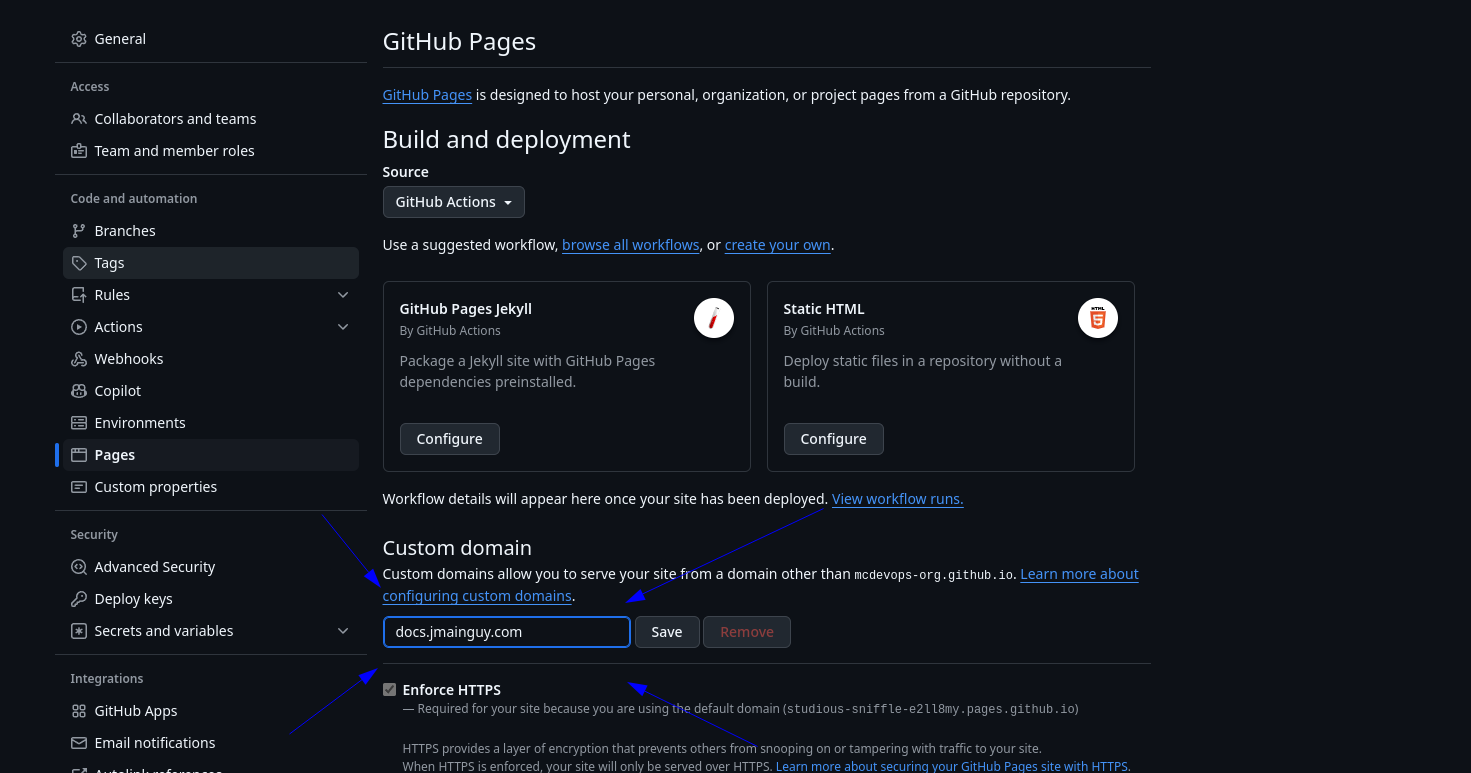Click the GitHub Pages Jekyll card title
The width and height of the screenshot is (1471, 773).
(466, 309)
